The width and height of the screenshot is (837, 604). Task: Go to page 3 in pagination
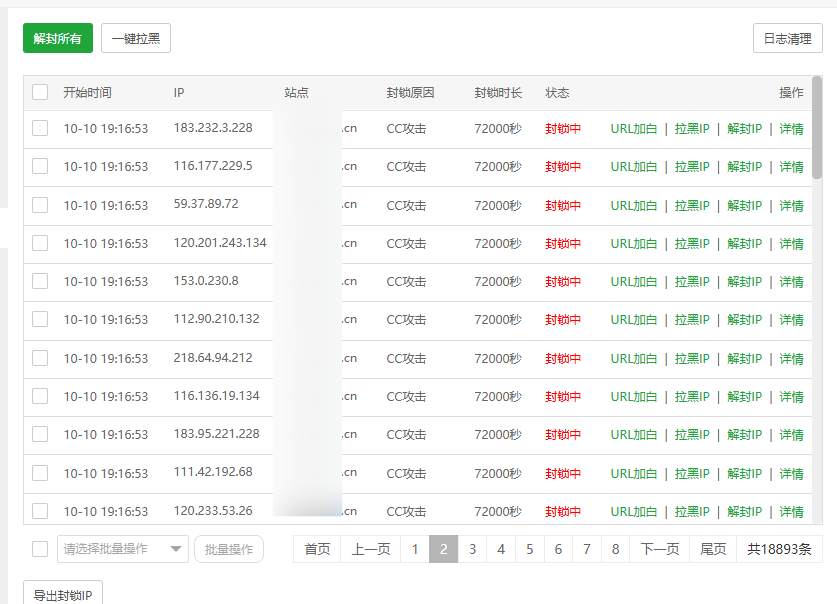tap(472, 549)
